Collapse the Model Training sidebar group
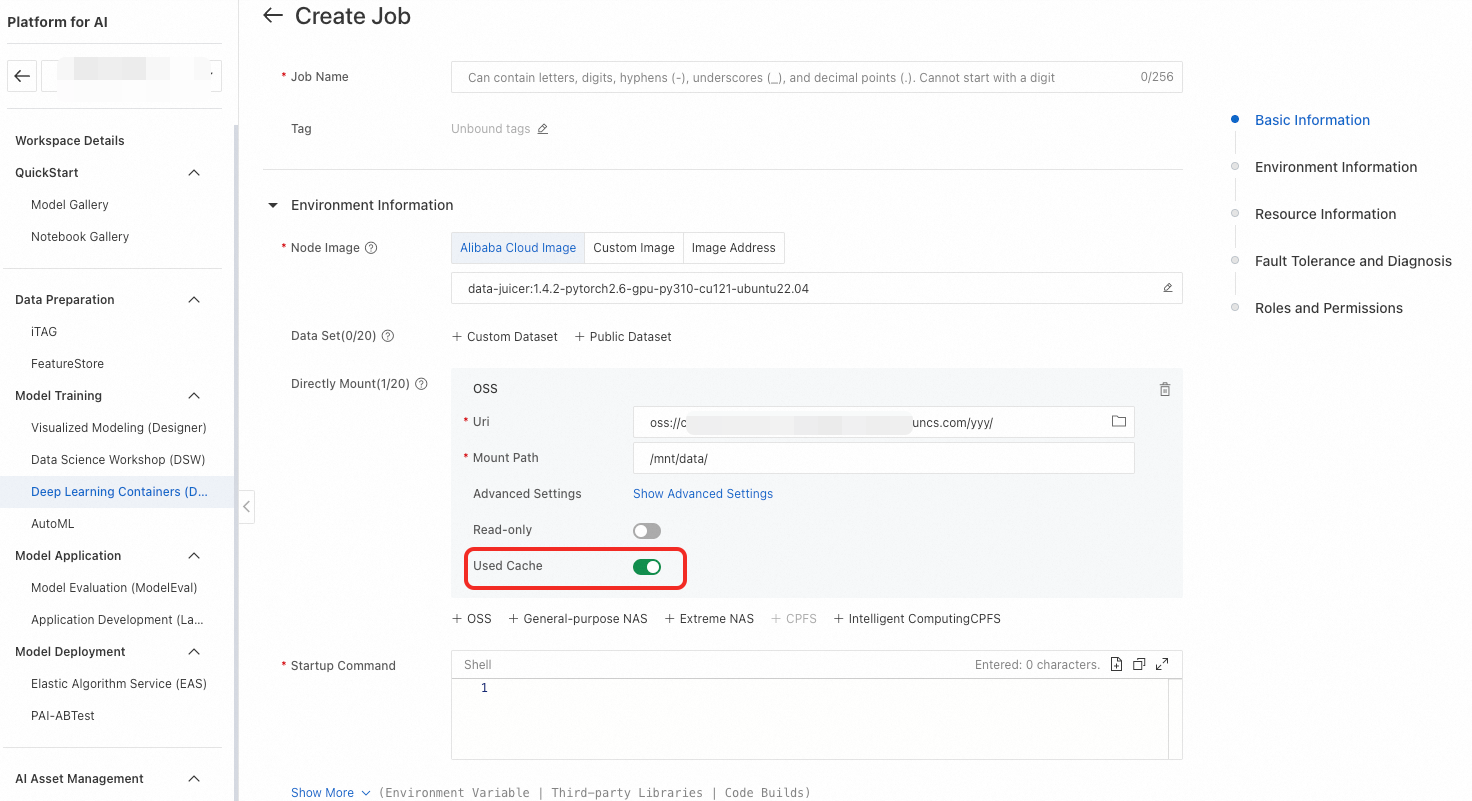 point(194,396)
